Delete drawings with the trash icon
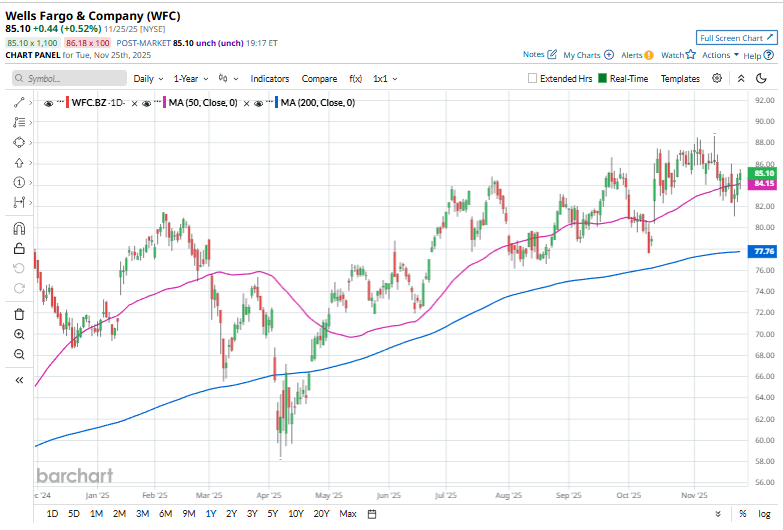Image resolution: width=783 pixels, height=530 pixels. [x=19, y=314]
